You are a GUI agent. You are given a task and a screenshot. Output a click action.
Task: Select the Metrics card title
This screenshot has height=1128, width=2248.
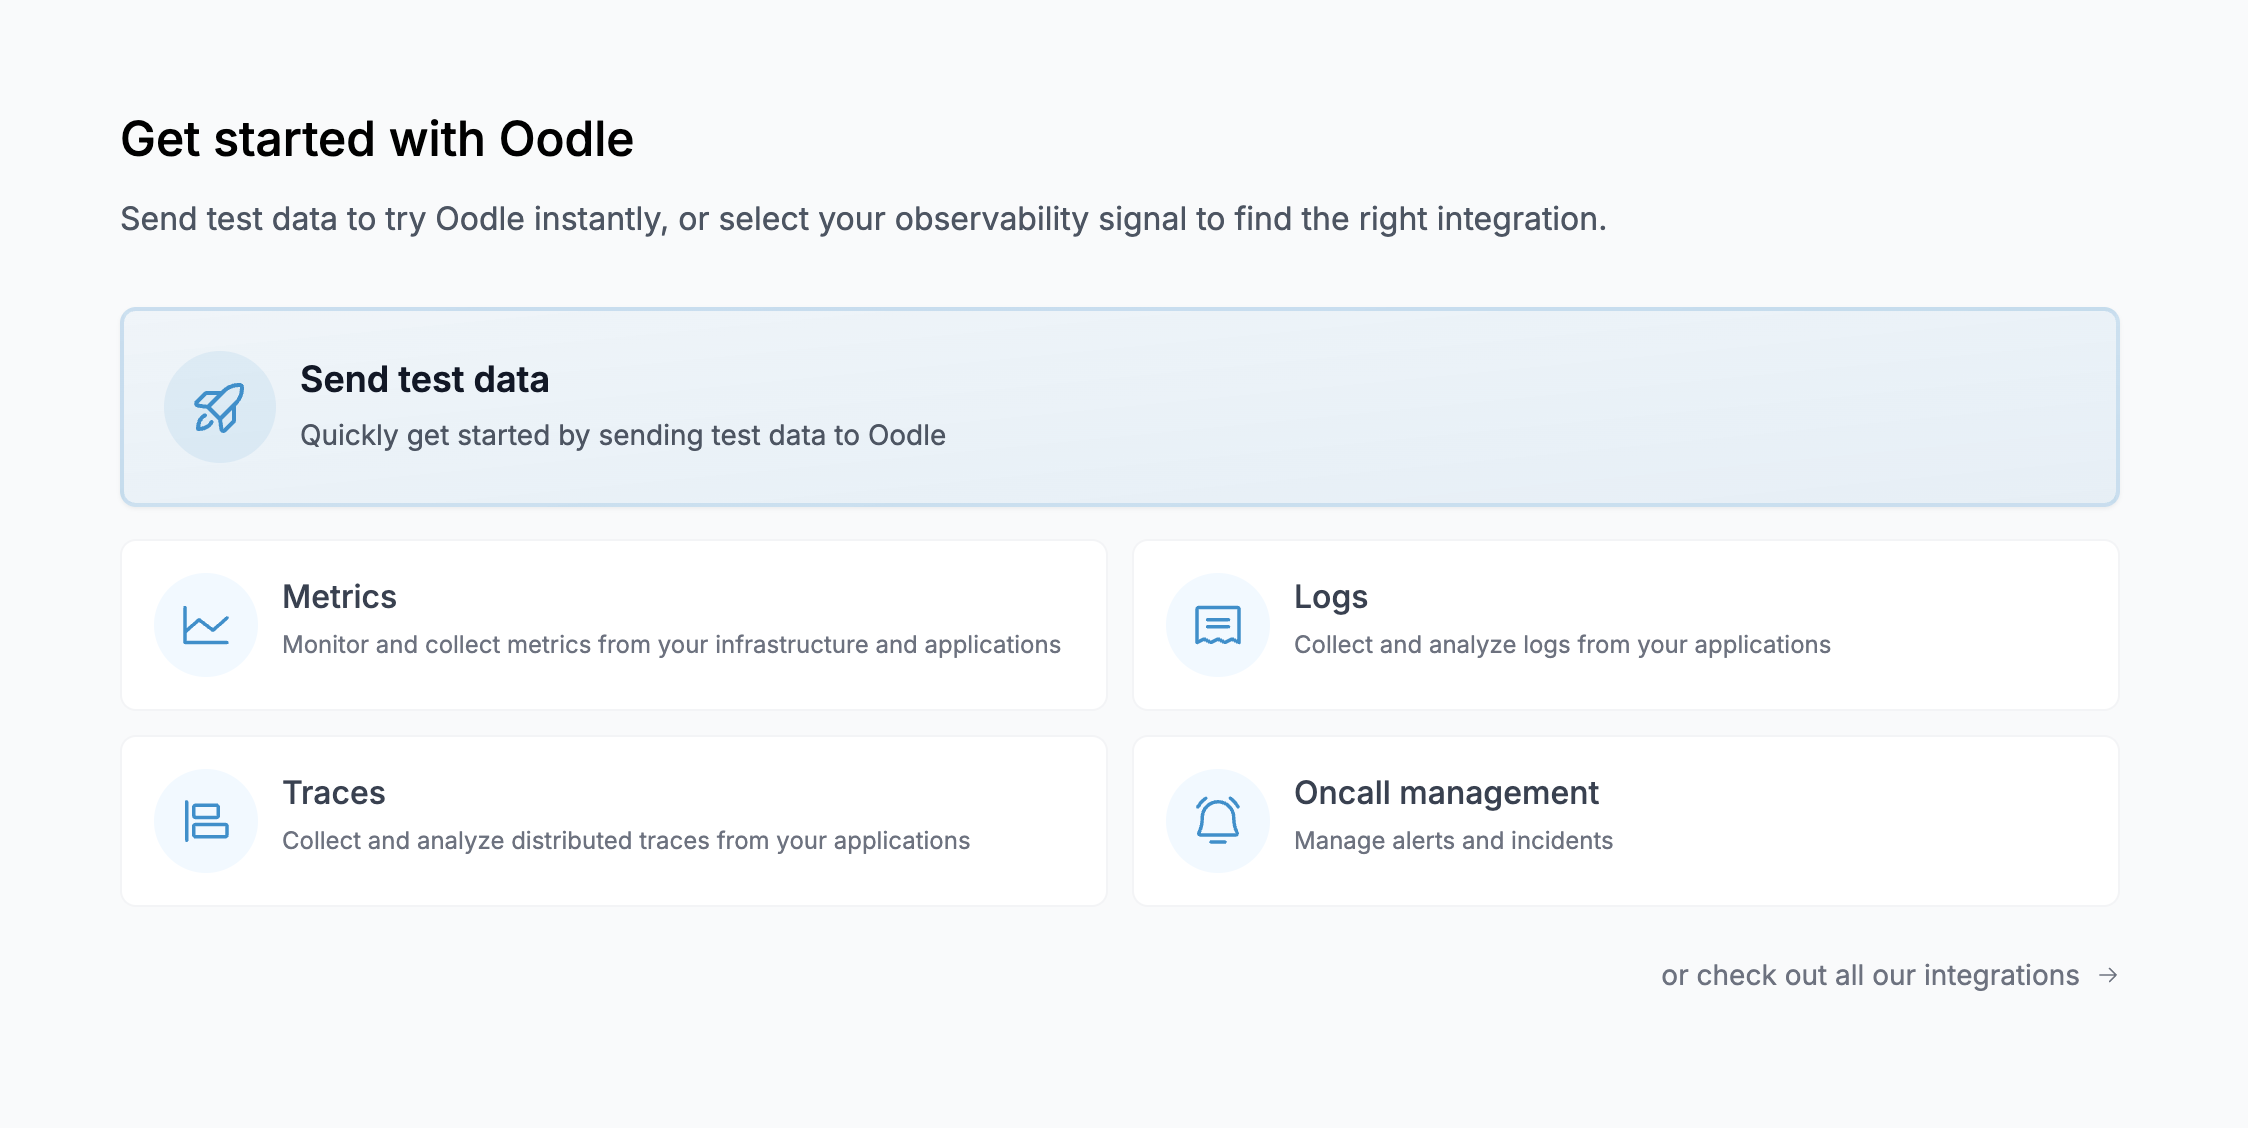(339, 597)
